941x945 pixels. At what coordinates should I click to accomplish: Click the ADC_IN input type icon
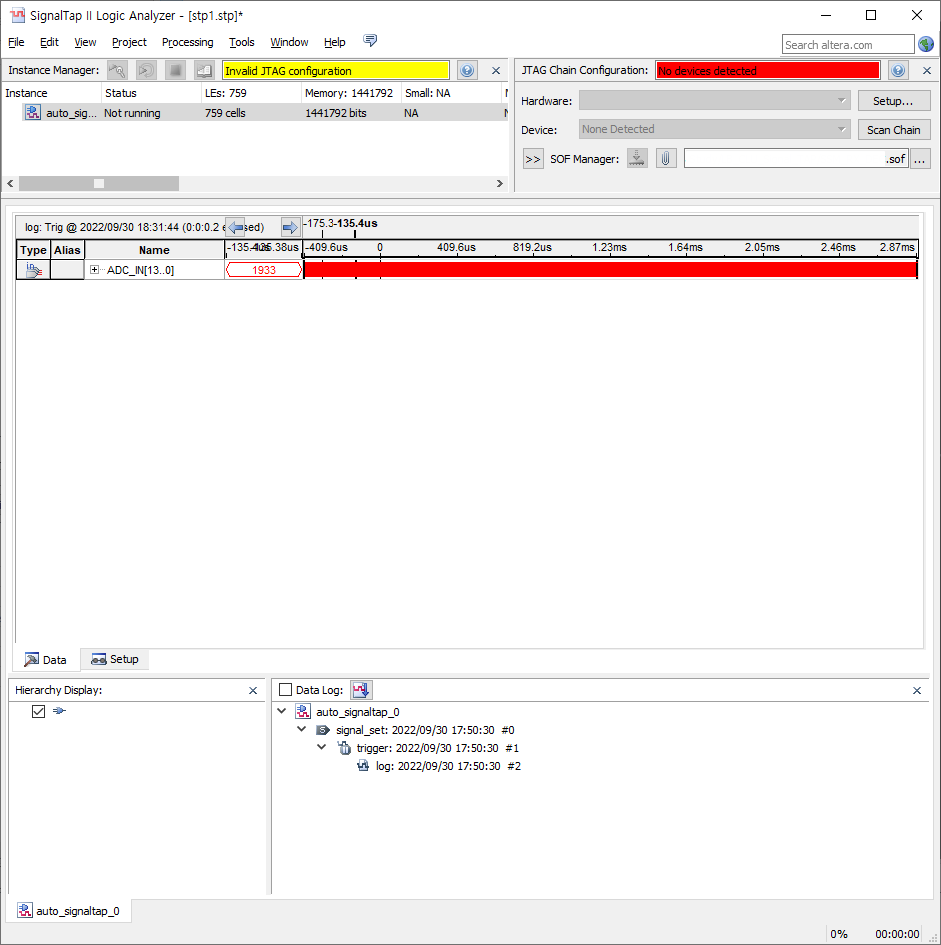[x=34, y=270]
